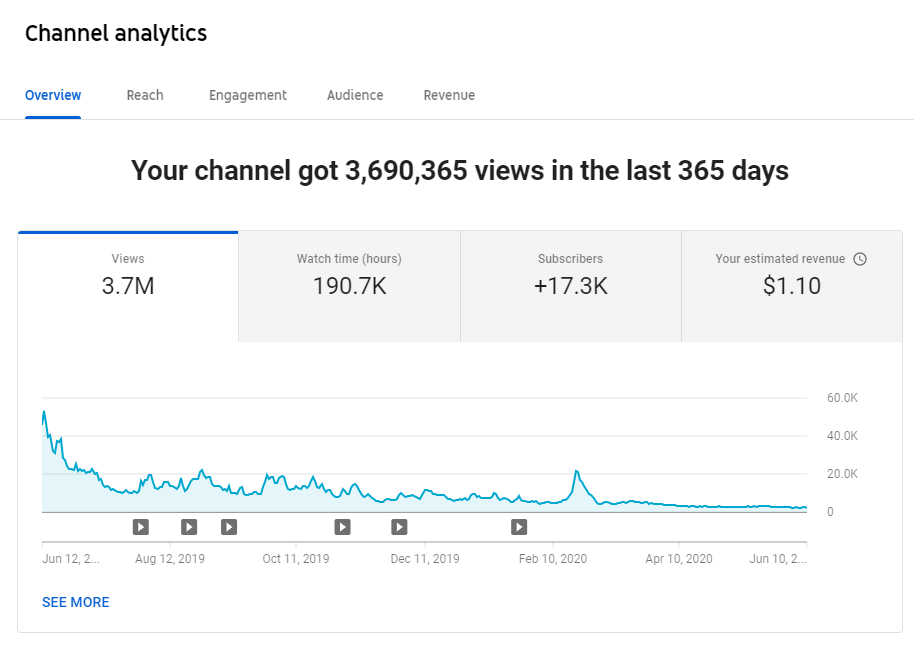This screenshot has height=652, width=914.
Task: Click the first video marker near Aug 2019
Action: [140, 527]
